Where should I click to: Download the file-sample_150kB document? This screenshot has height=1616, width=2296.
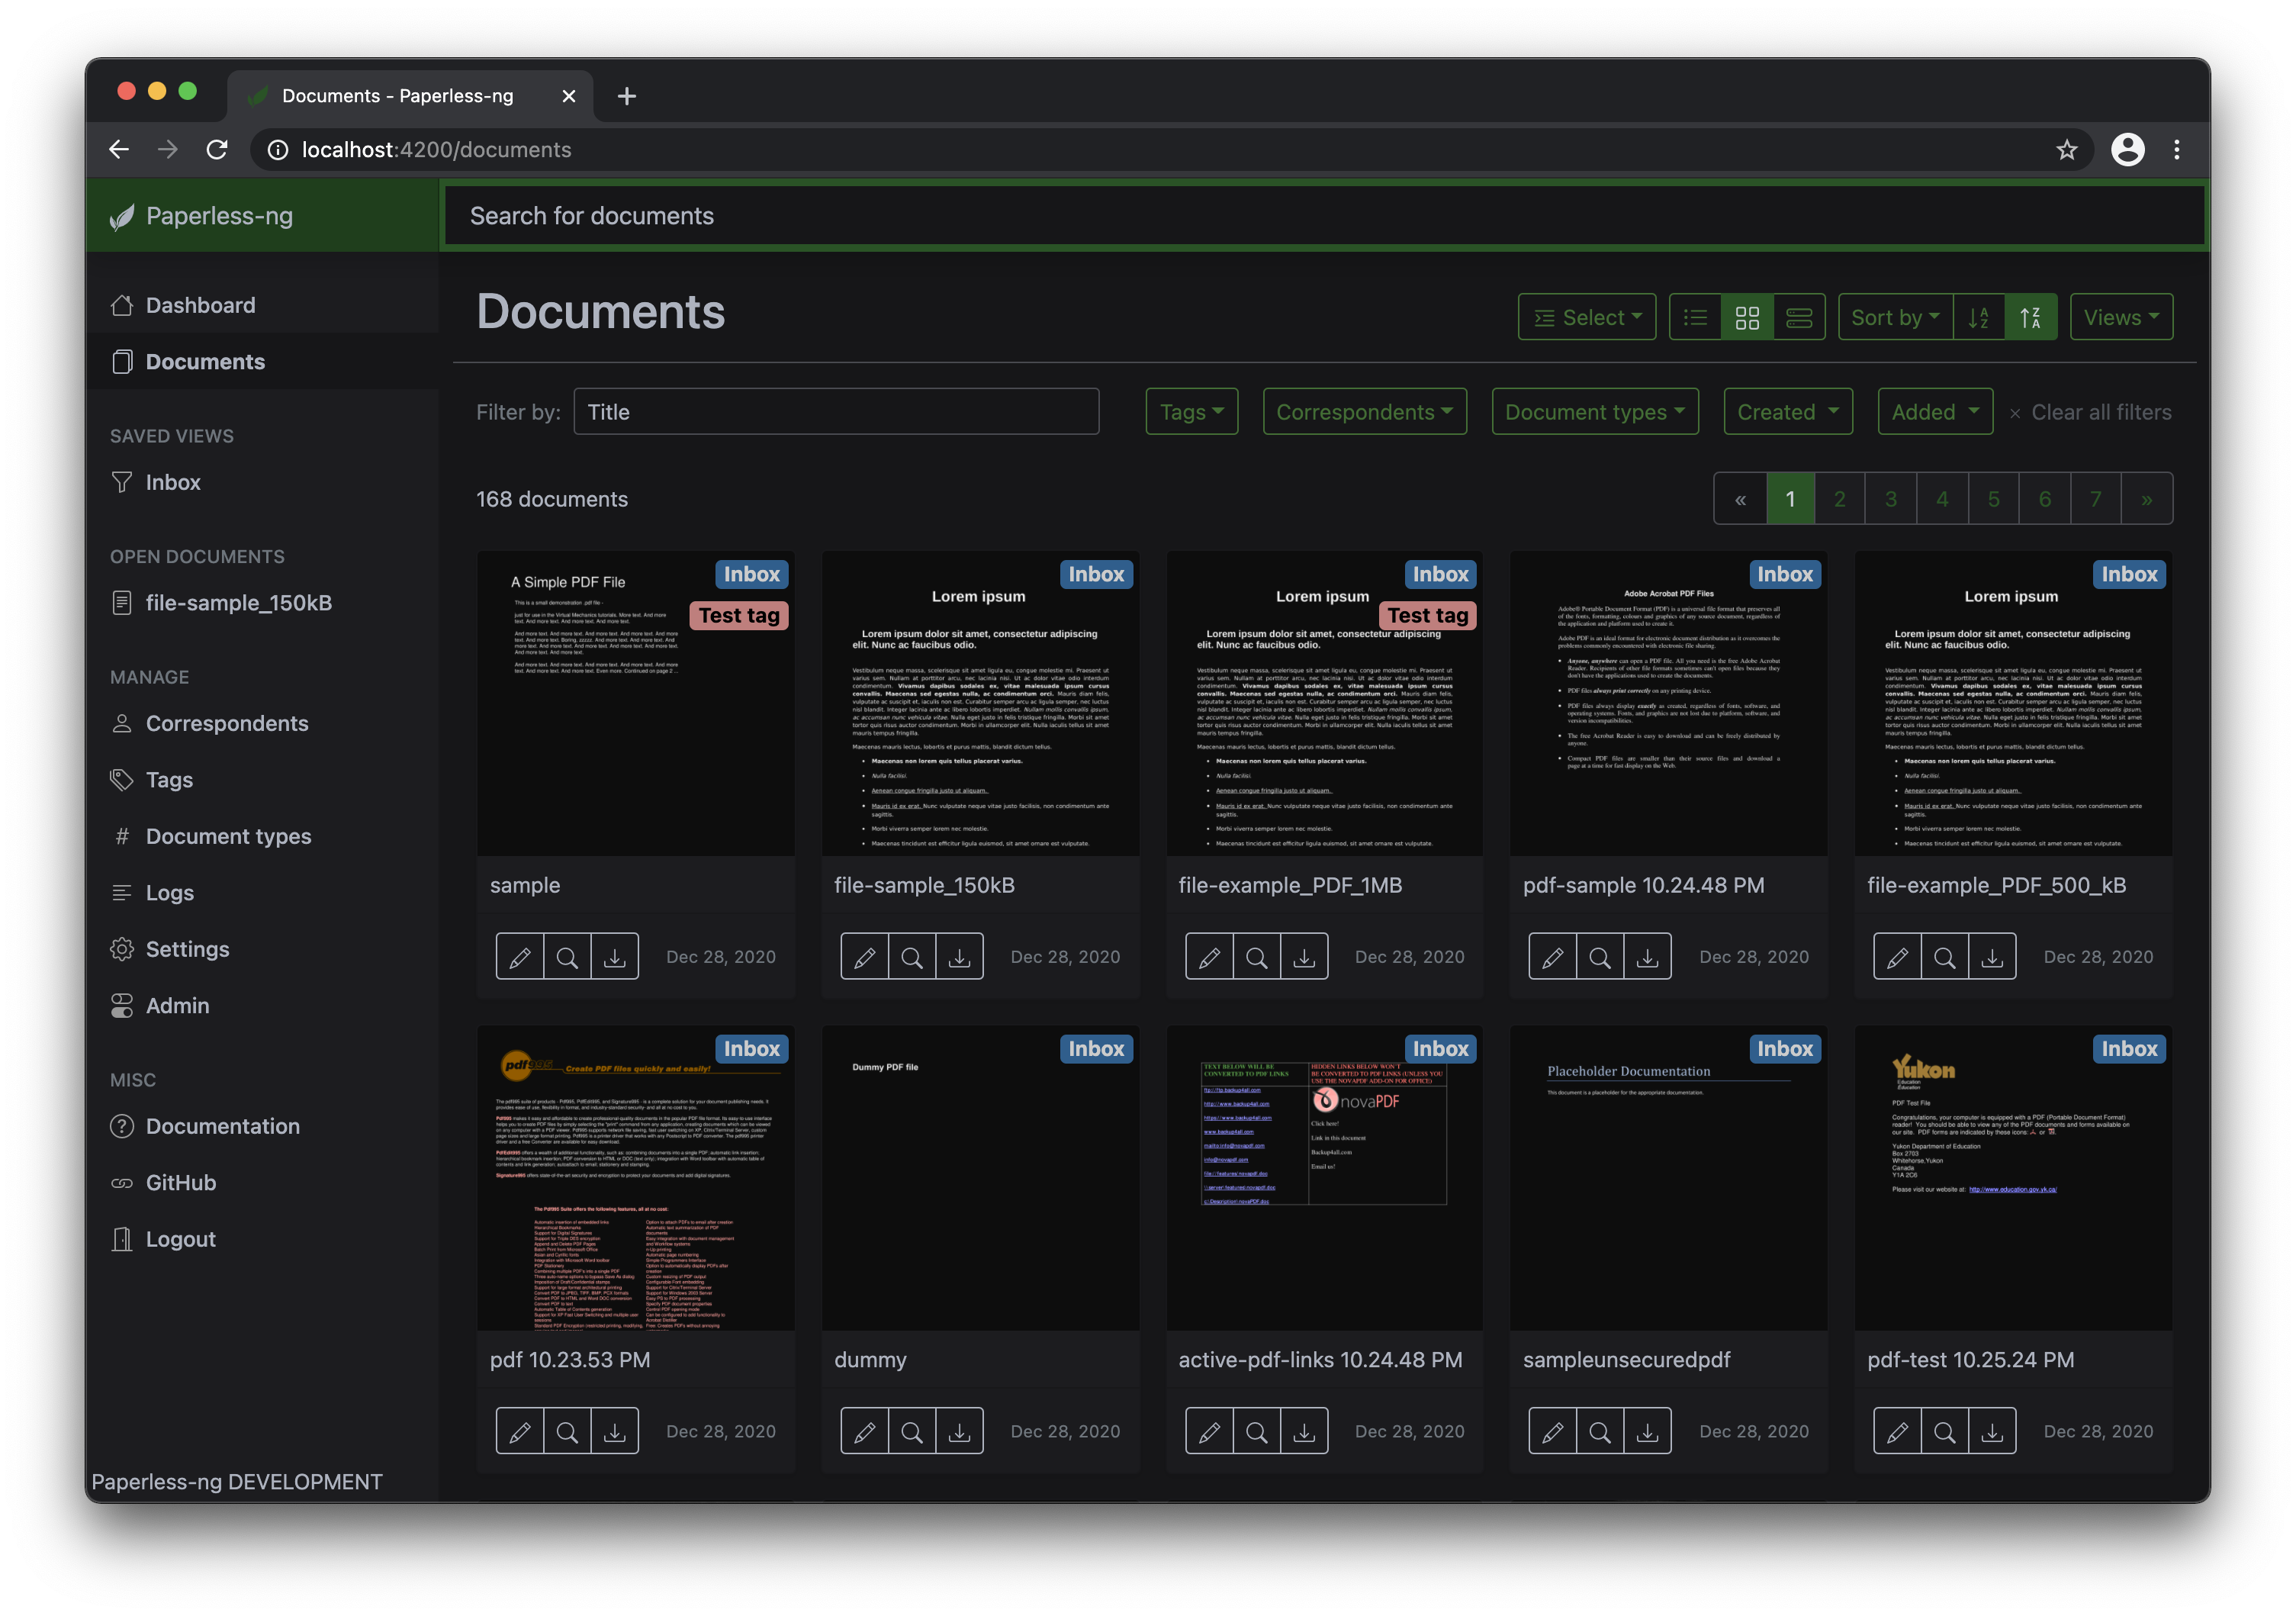click(x=959, y=956)
